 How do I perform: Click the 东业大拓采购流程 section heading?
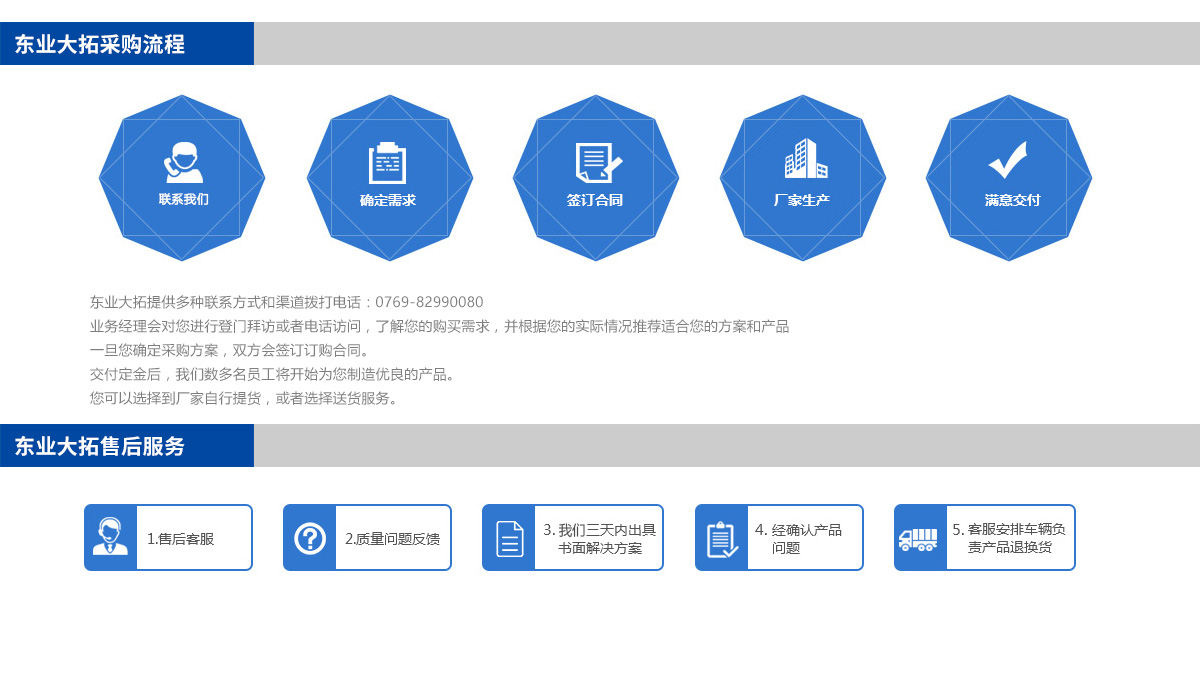pyautogui.click(x=100, y=44)
